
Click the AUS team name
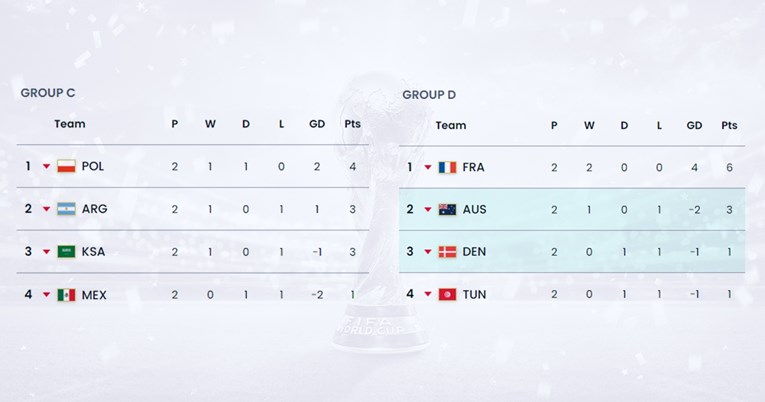point(474,209)
